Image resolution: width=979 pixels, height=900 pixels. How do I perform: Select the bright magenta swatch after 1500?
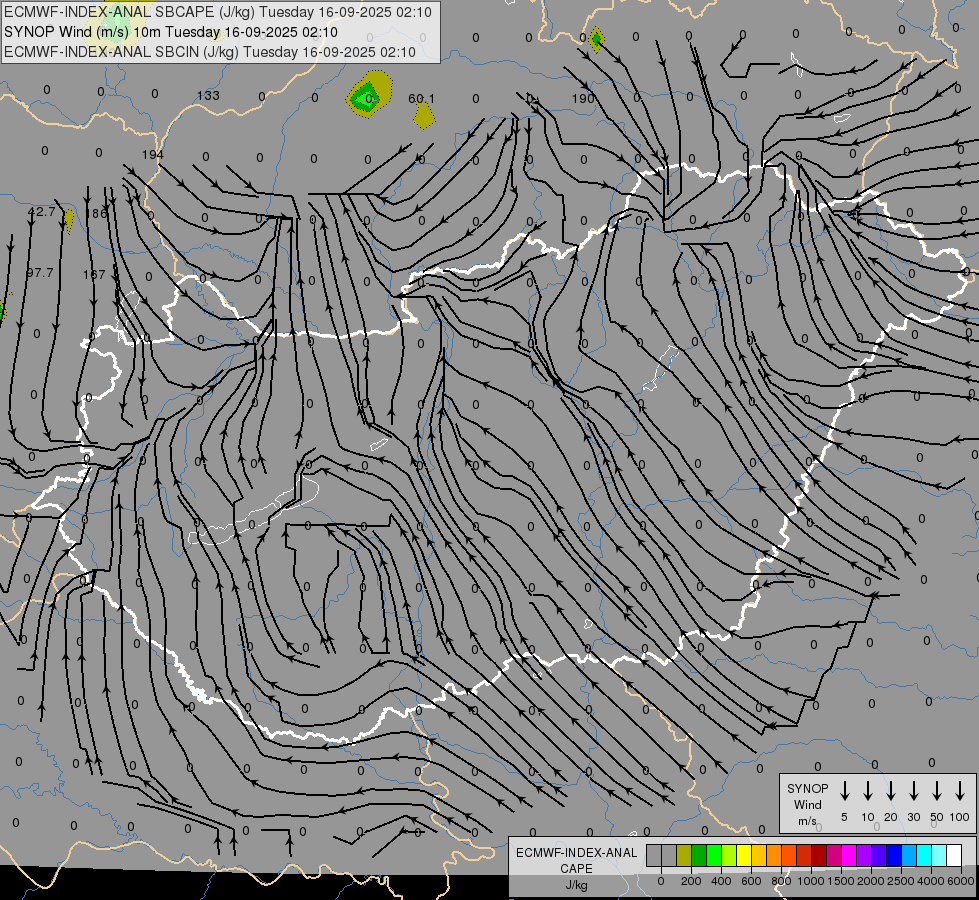pyautogui.click(x=849, y=855)
